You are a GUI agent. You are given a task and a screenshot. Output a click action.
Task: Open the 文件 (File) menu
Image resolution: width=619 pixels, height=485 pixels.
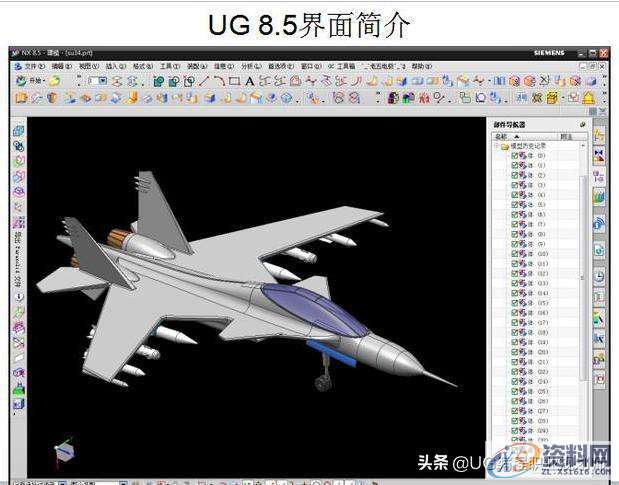tap(35, 66)
